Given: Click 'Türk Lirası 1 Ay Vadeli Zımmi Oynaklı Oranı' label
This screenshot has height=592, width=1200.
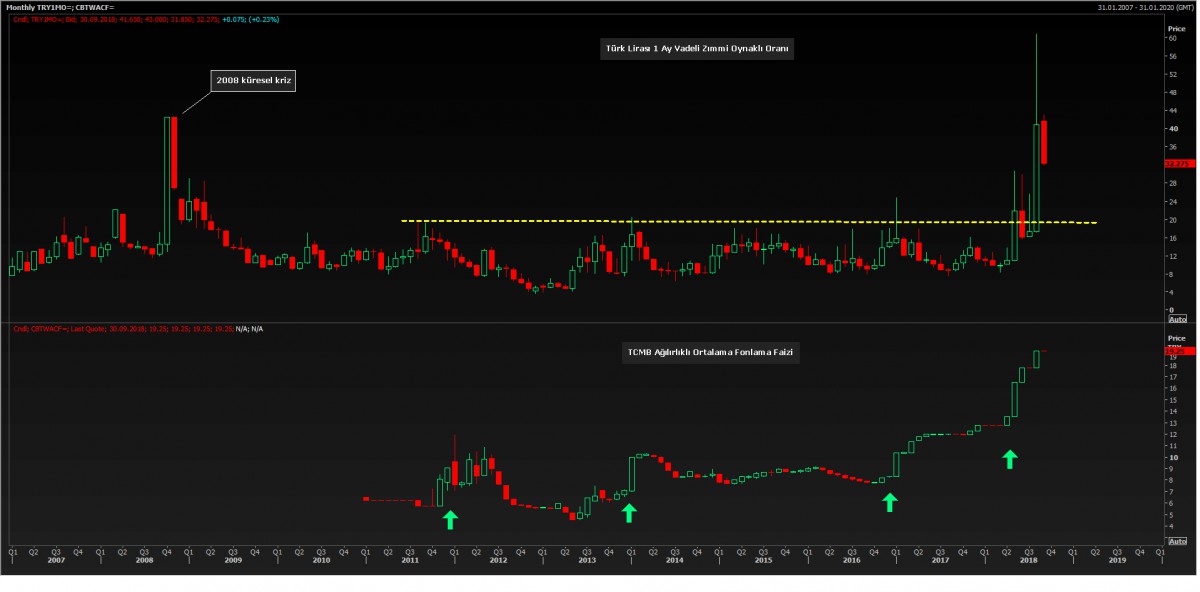Looking at the screenshot, I should (697, 48).
